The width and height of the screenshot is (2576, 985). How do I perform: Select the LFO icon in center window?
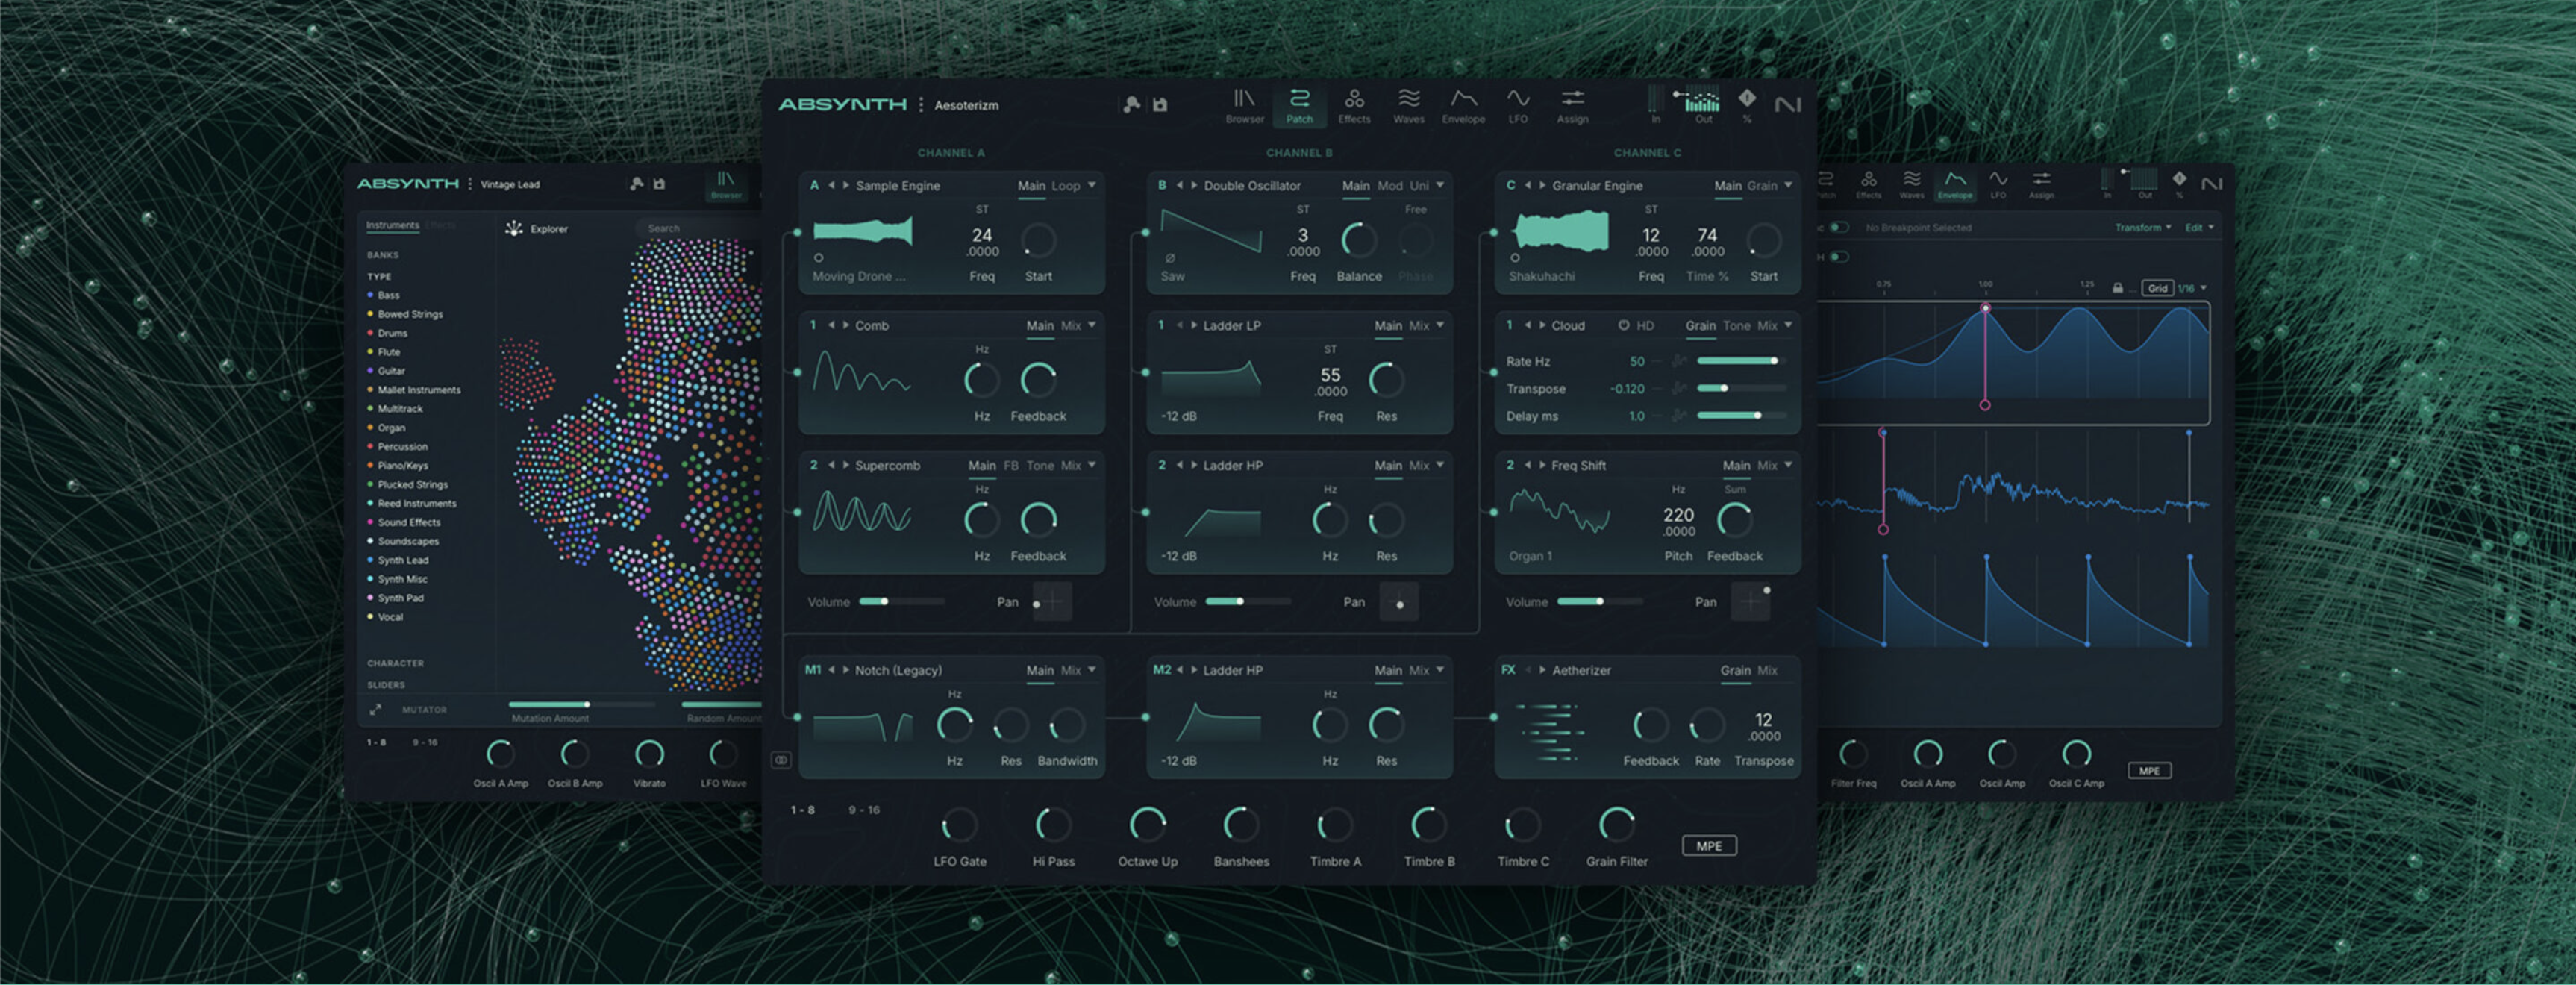[x=1517, y=104]
